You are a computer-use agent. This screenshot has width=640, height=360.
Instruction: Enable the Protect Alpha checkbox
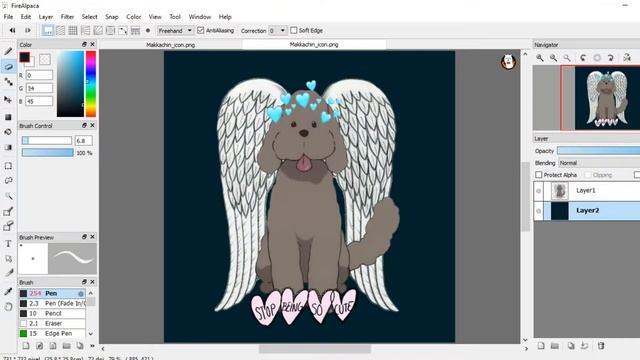(539, 175)
